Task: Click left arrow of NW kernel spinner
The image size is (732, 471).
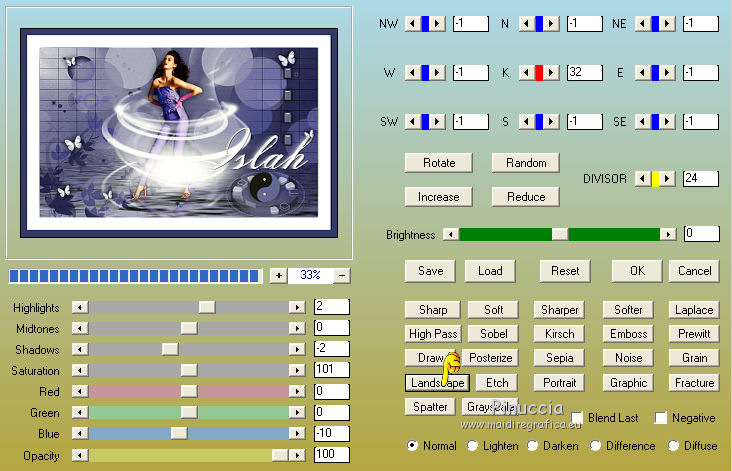Action: 411,24
